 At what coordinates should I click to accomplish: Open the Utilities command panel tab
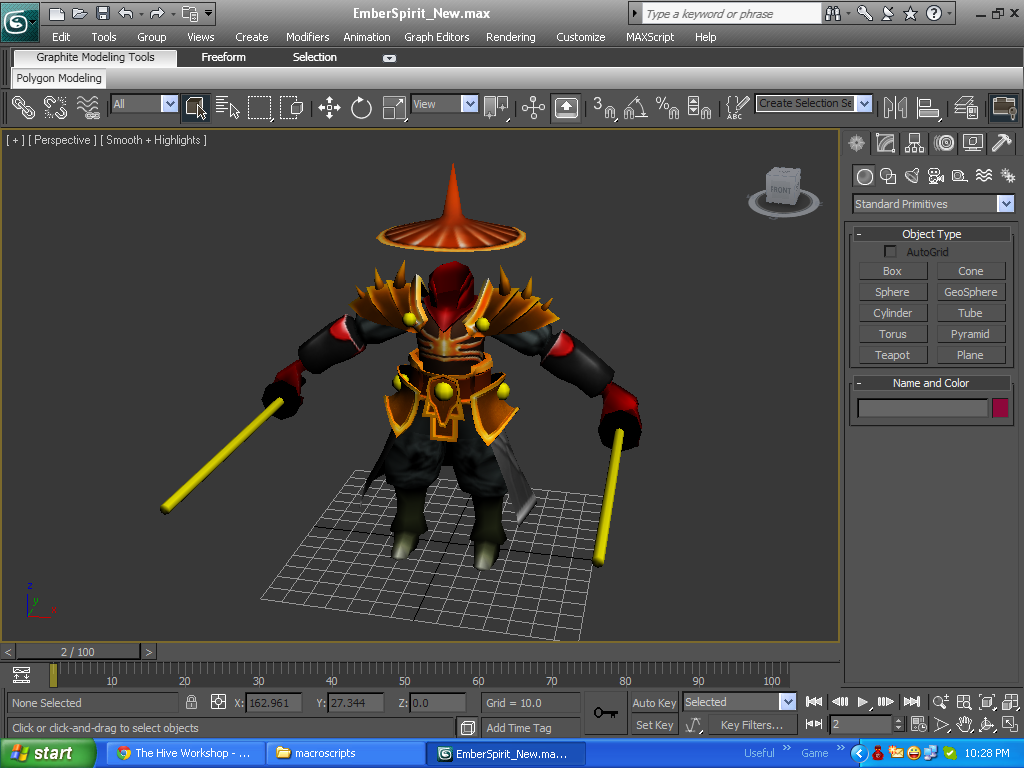[1001, 143]
